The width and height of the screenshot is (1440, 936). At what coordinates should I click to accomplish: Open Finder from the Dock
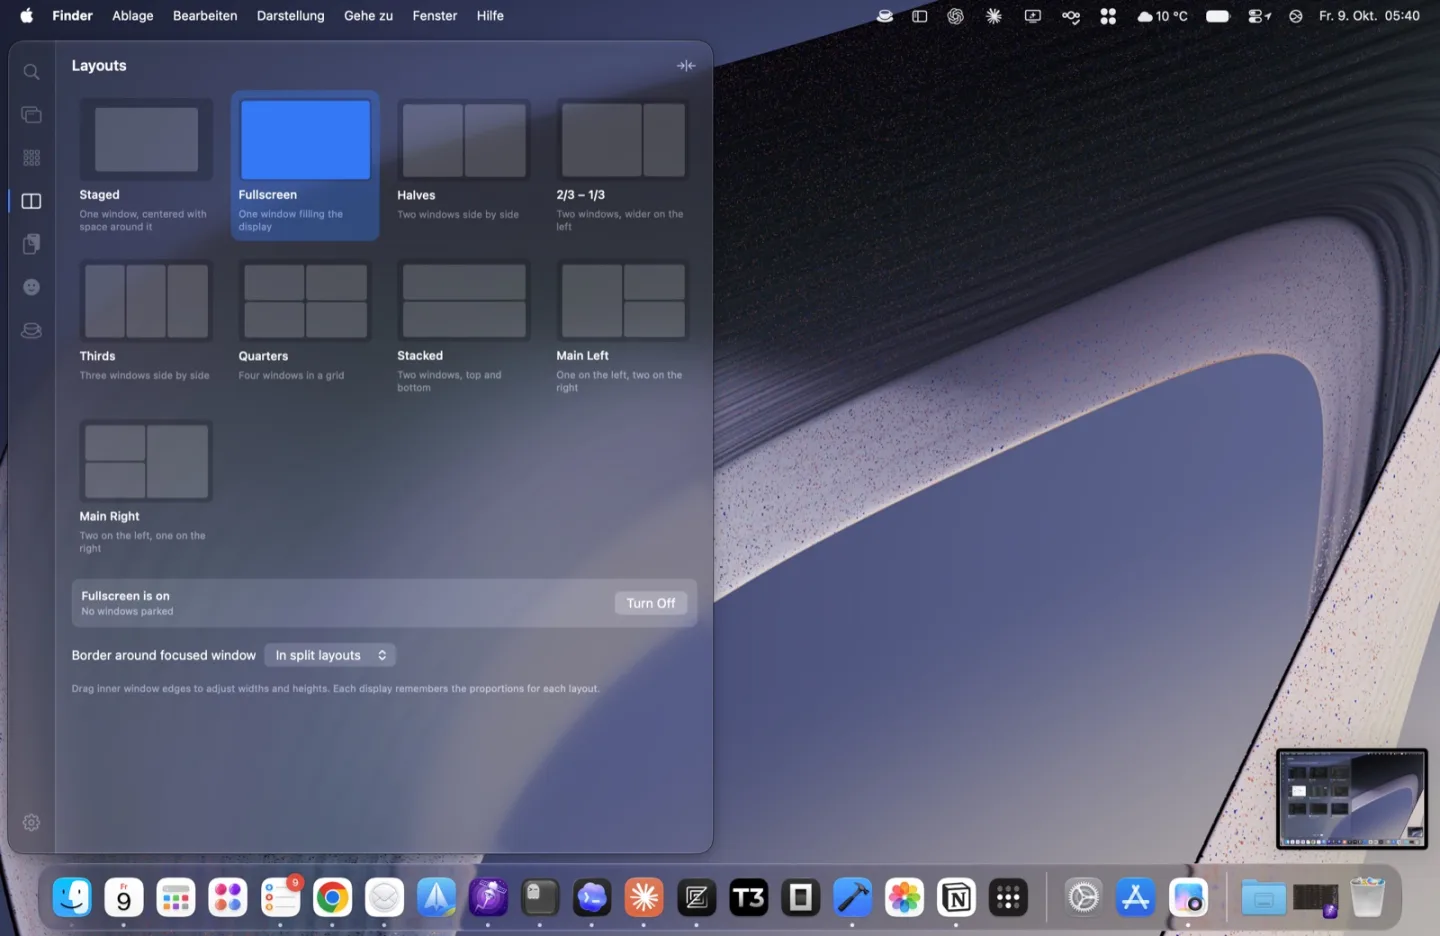[x=72, y=898]
